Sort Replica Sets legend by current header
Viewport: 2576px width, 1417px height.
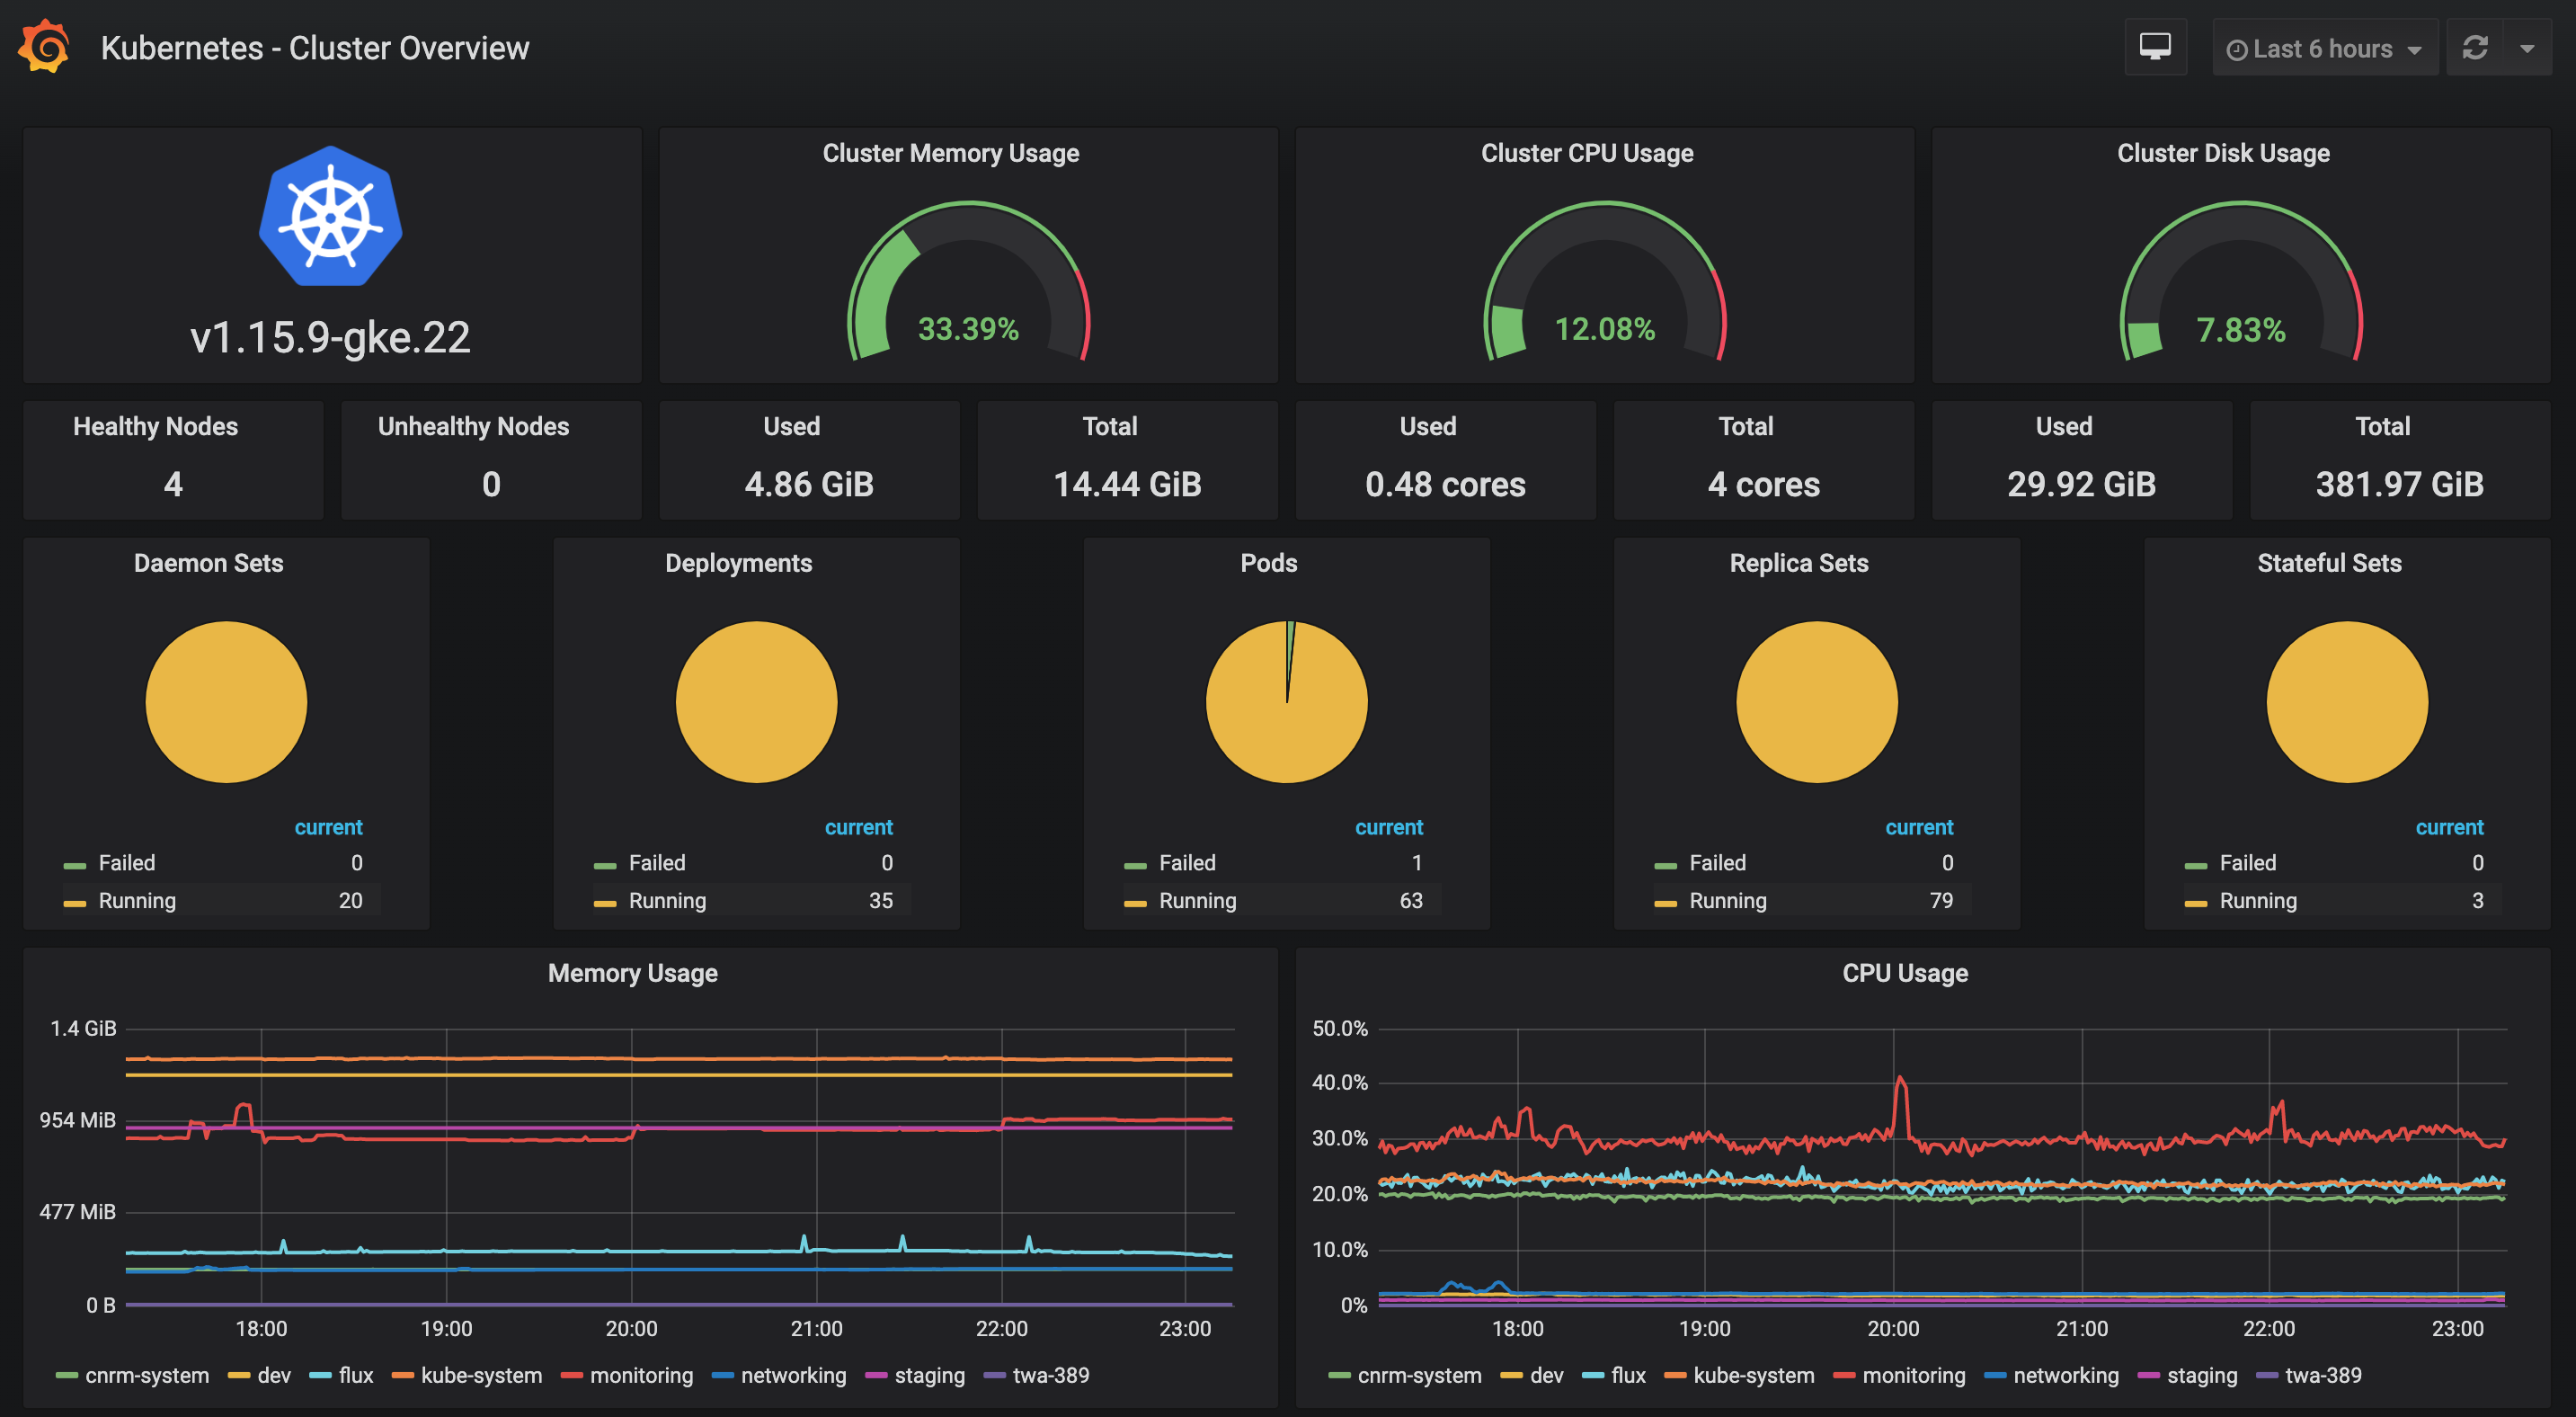coord(1918,827)
